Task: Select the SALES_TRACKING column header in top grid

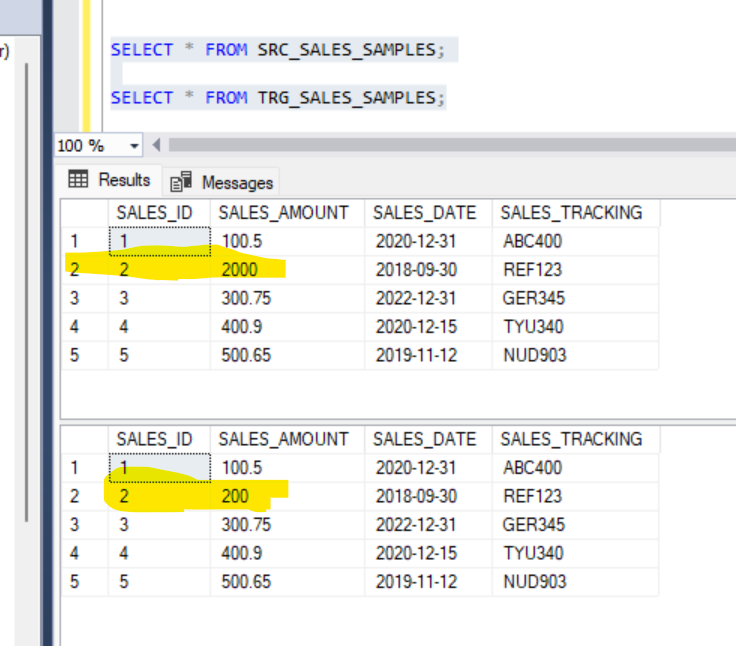Action: pyautogui.click(x=571, y=212)
